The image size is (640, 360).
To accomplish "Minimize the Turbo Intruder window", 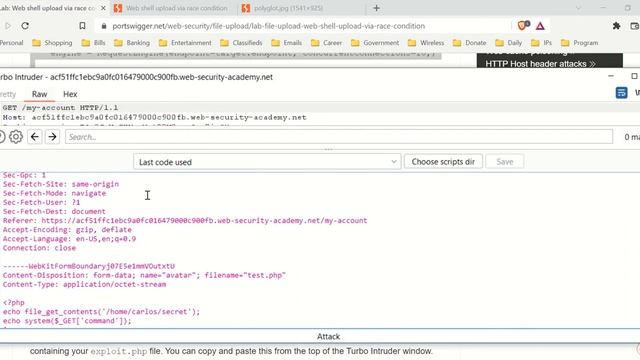I will [x=611, y=76].
